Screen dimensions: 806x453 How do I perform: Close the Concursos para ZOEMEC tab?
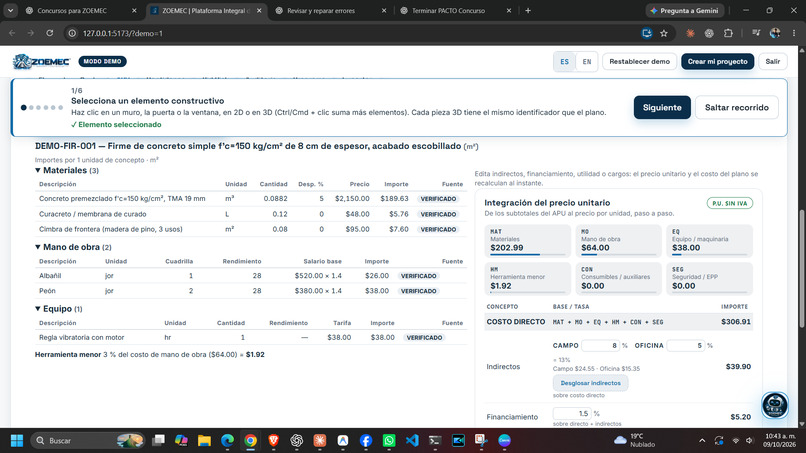click(x=134, y=10)
